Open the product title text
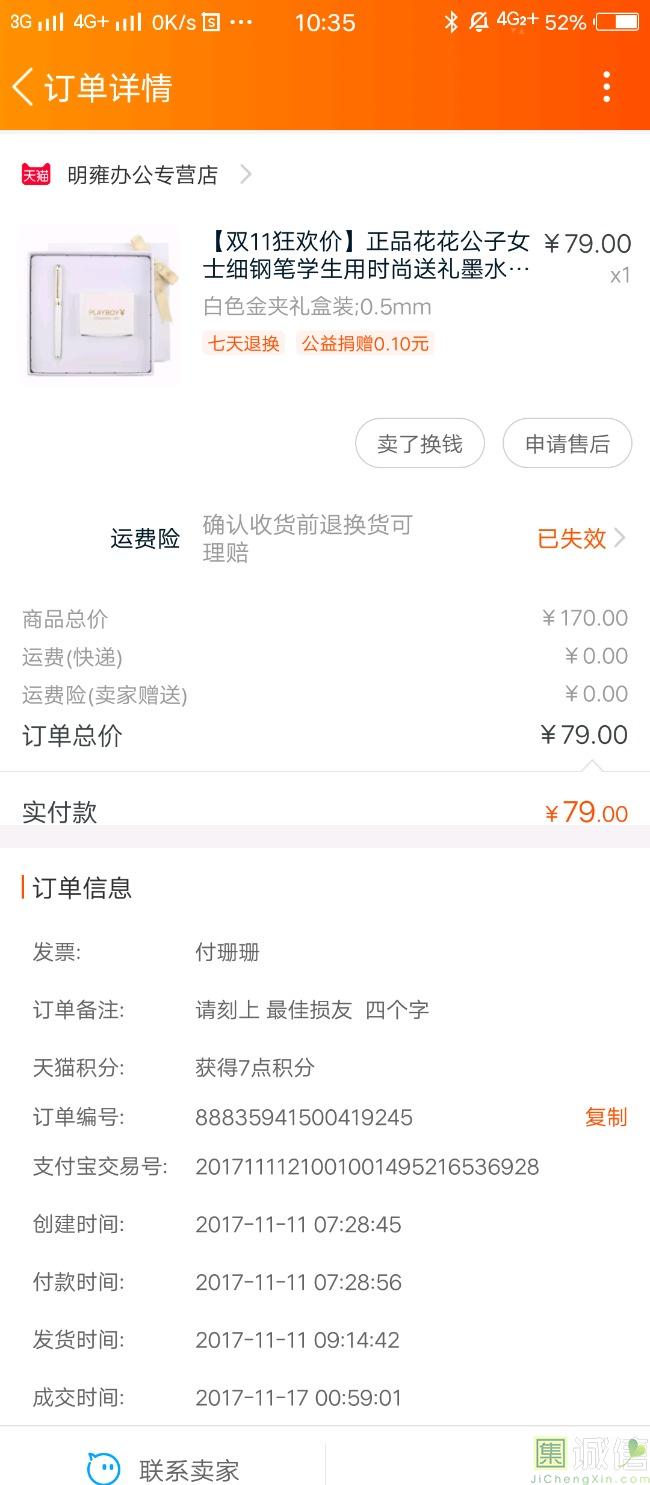 tap(366, 255)
